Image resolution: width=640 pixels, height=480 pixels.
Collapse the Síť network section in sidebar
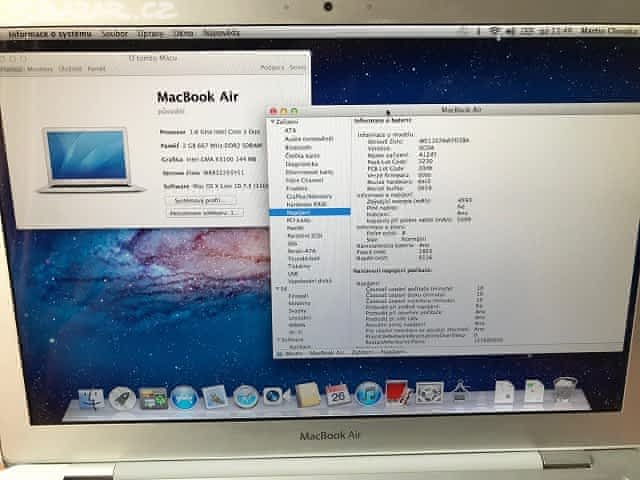[278, 289]
